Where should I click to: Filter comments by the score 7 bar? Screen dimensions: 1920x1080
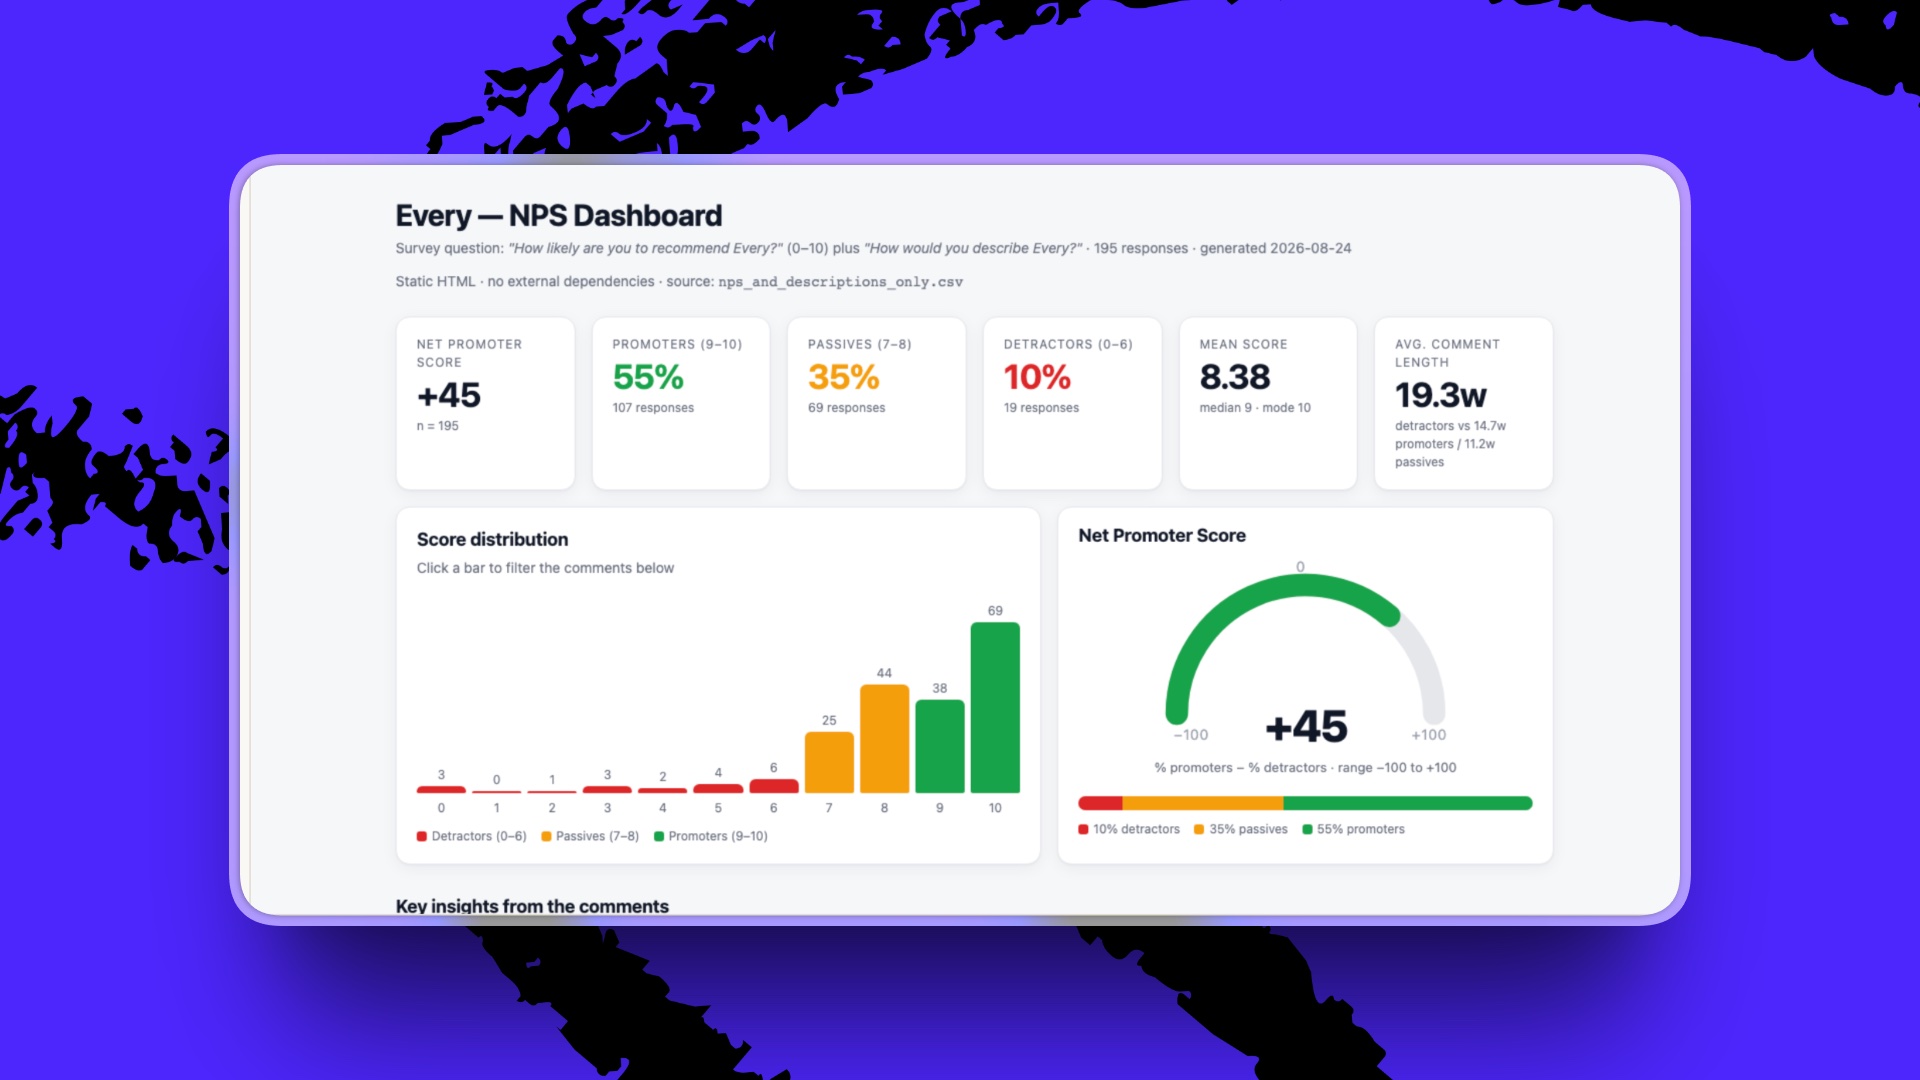829,762
